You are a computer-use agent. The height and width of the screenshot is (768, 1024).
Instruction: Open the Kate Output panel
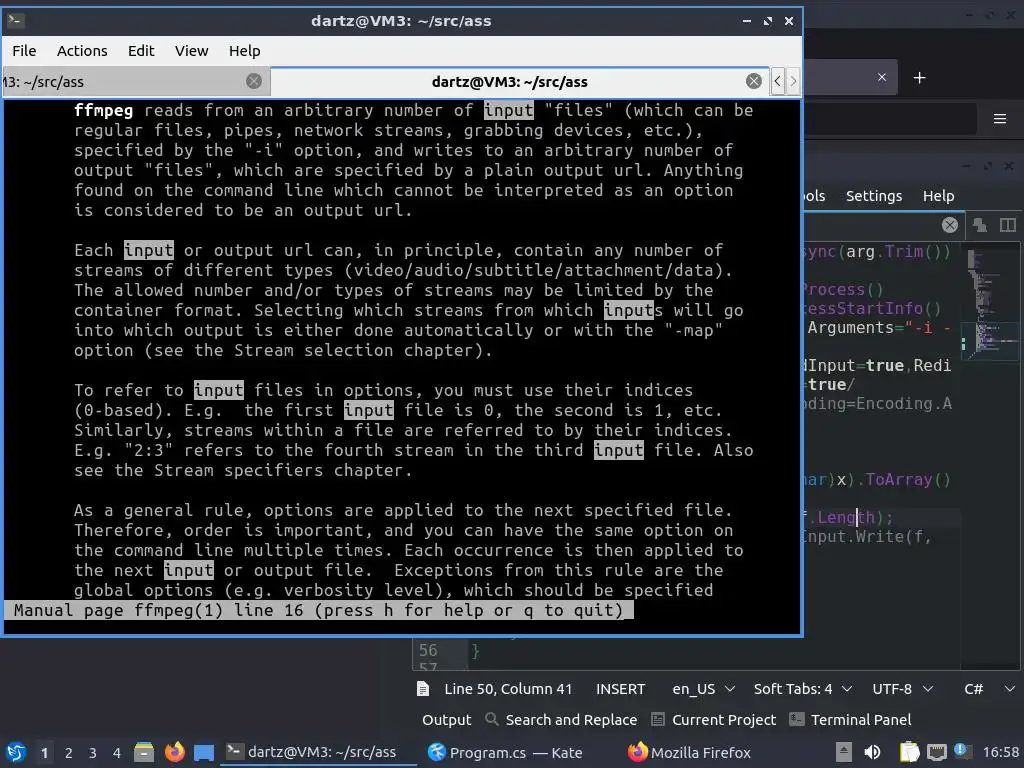click(x=446, y=720)
